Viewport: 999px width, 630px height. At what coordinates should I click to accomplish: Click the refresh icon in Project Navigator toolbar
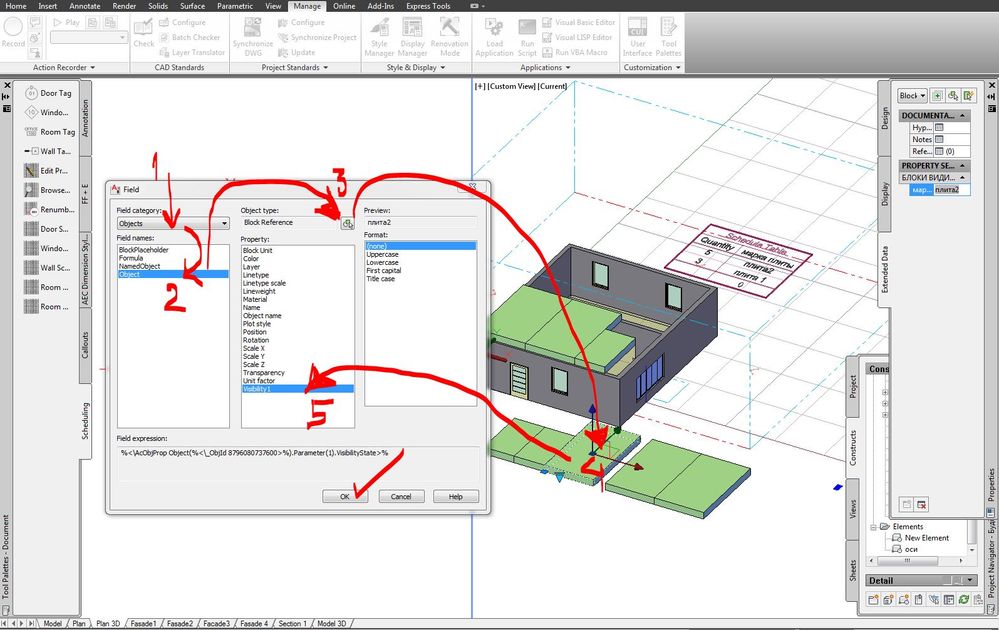[x=964, y=599]
